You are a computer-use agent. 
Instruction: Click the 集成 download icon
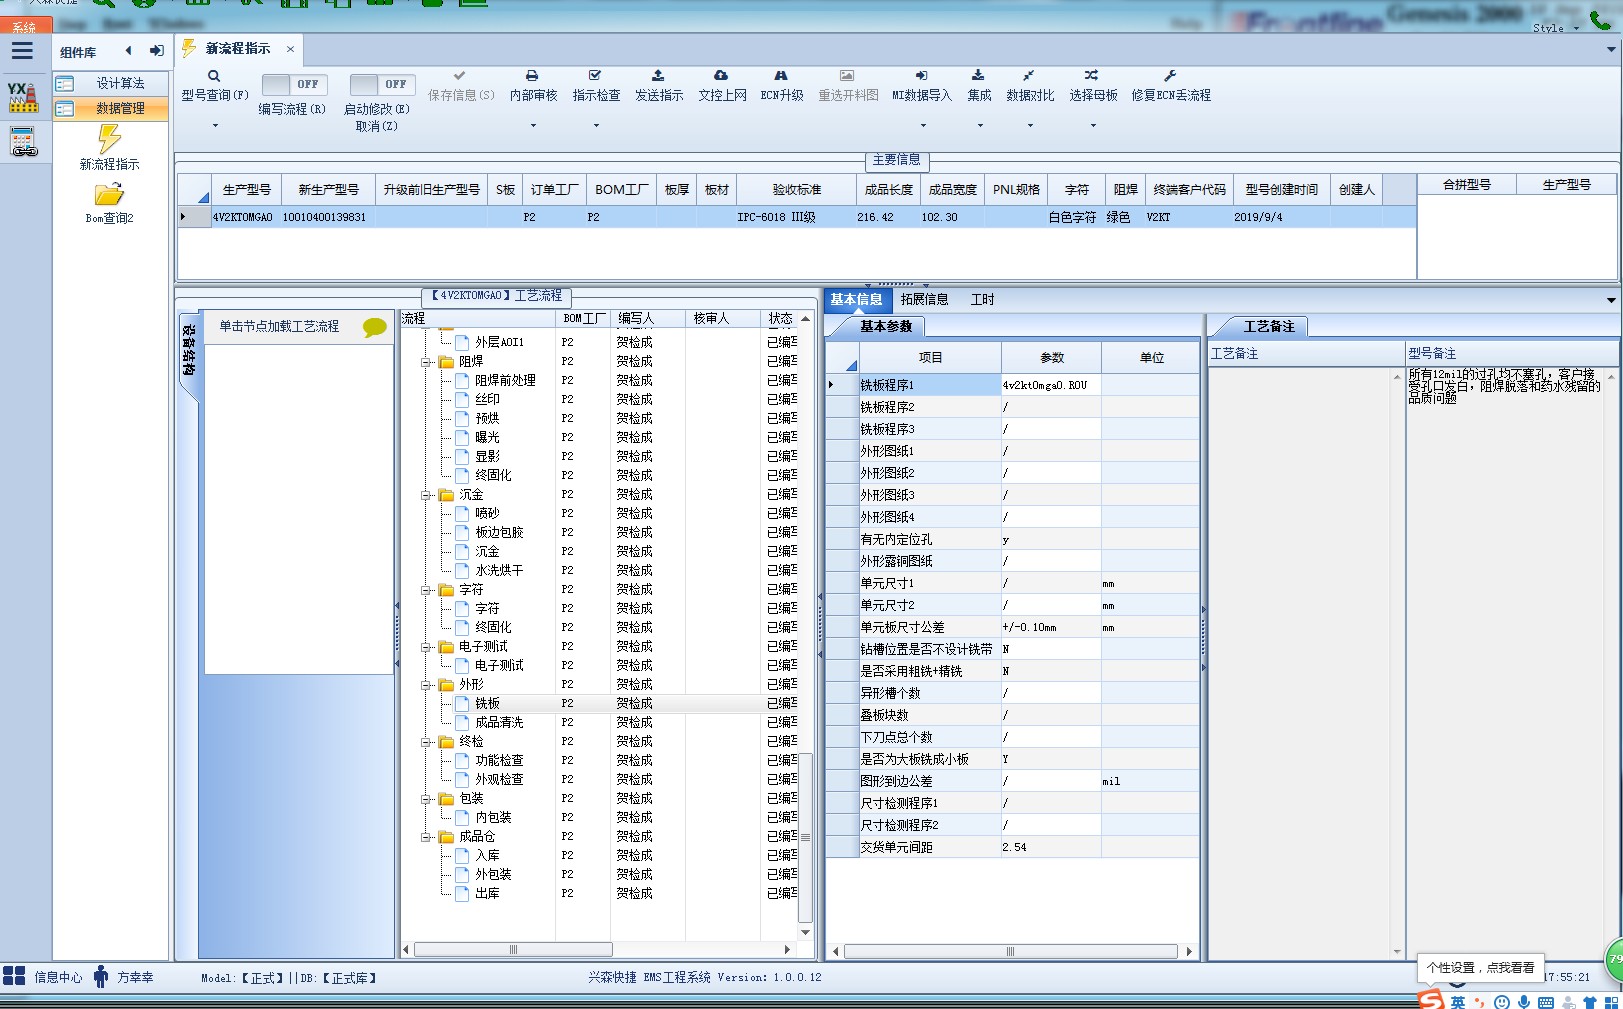(x=978, y=76)
